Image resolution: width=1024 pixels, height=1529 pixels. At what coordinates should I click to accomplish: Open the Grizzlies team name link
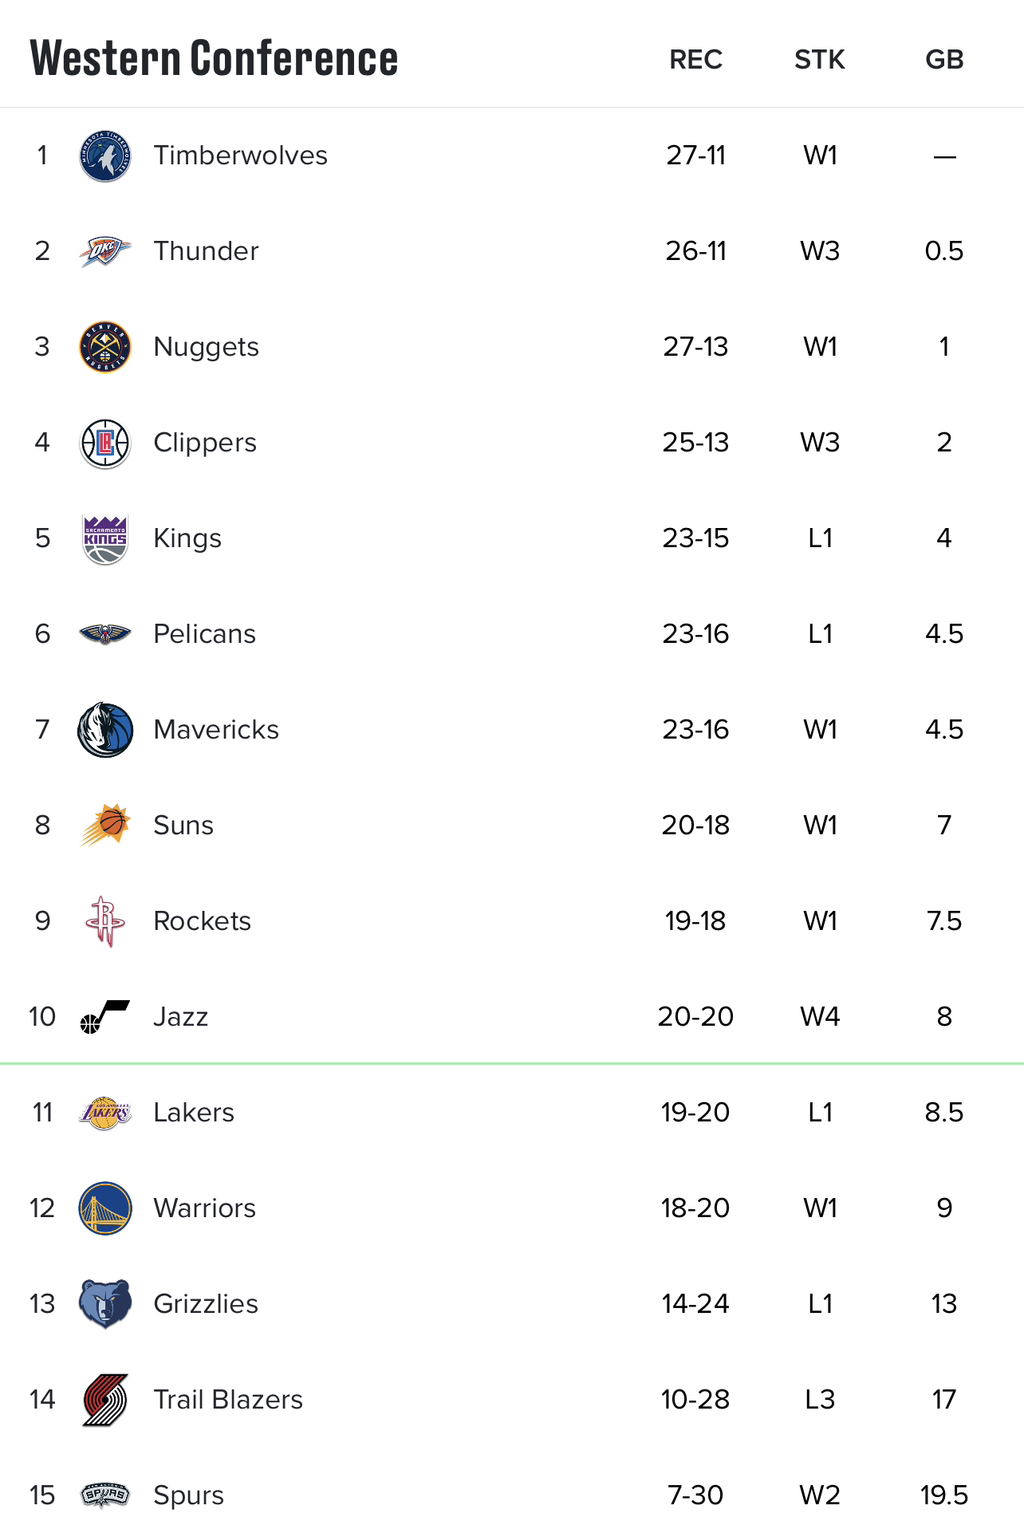point(206,1304)
